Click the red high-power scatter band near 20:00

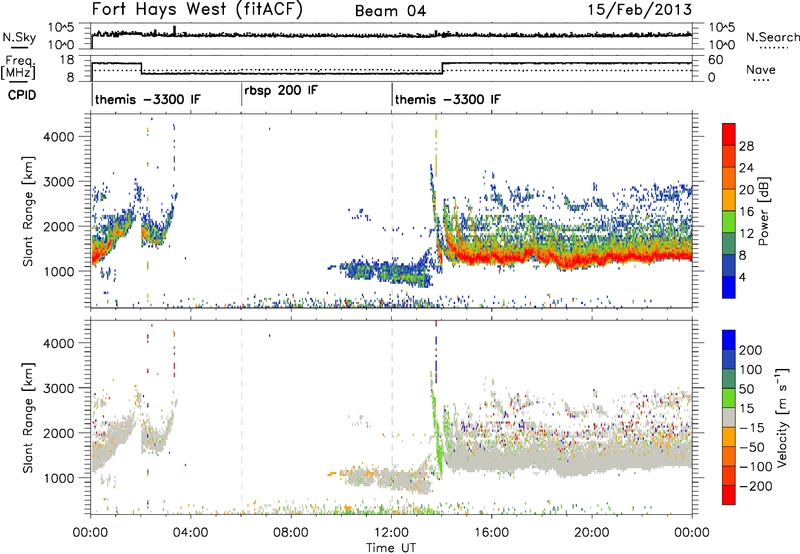pos(592,258)
